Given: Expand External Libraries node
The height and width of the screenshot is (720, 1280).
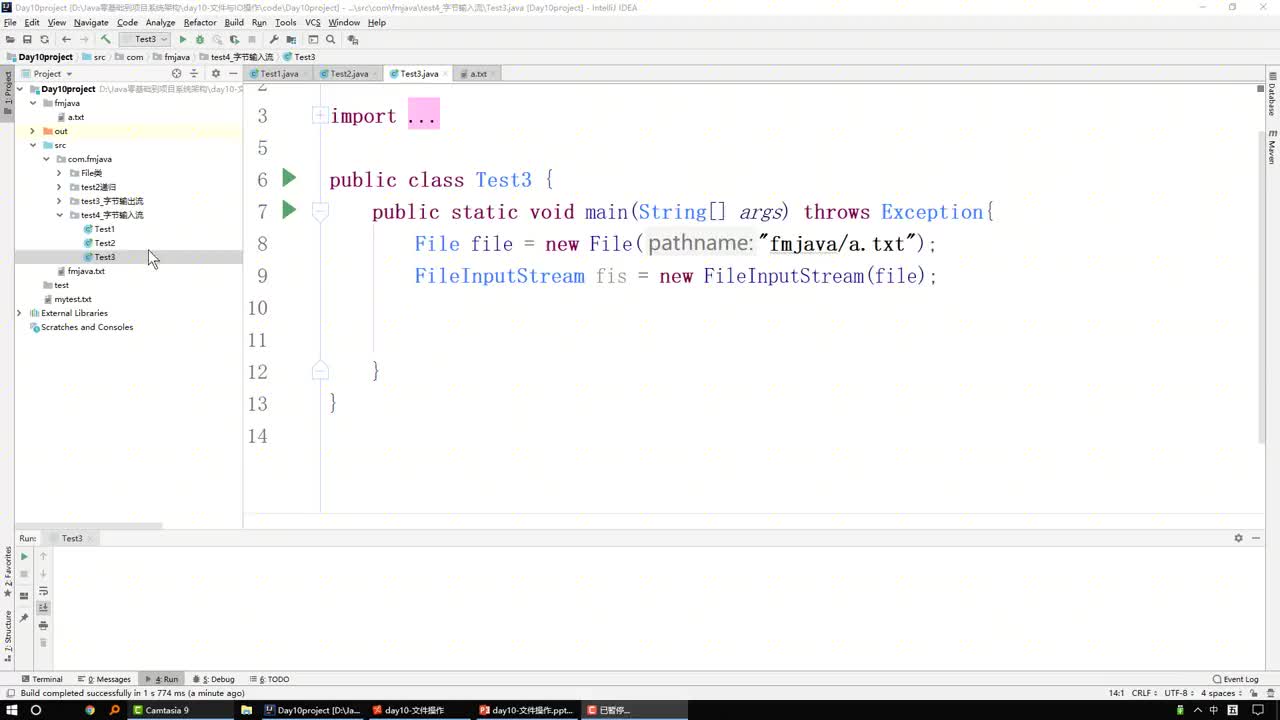Looking at the screenshot, I should (x=19, y=313).
